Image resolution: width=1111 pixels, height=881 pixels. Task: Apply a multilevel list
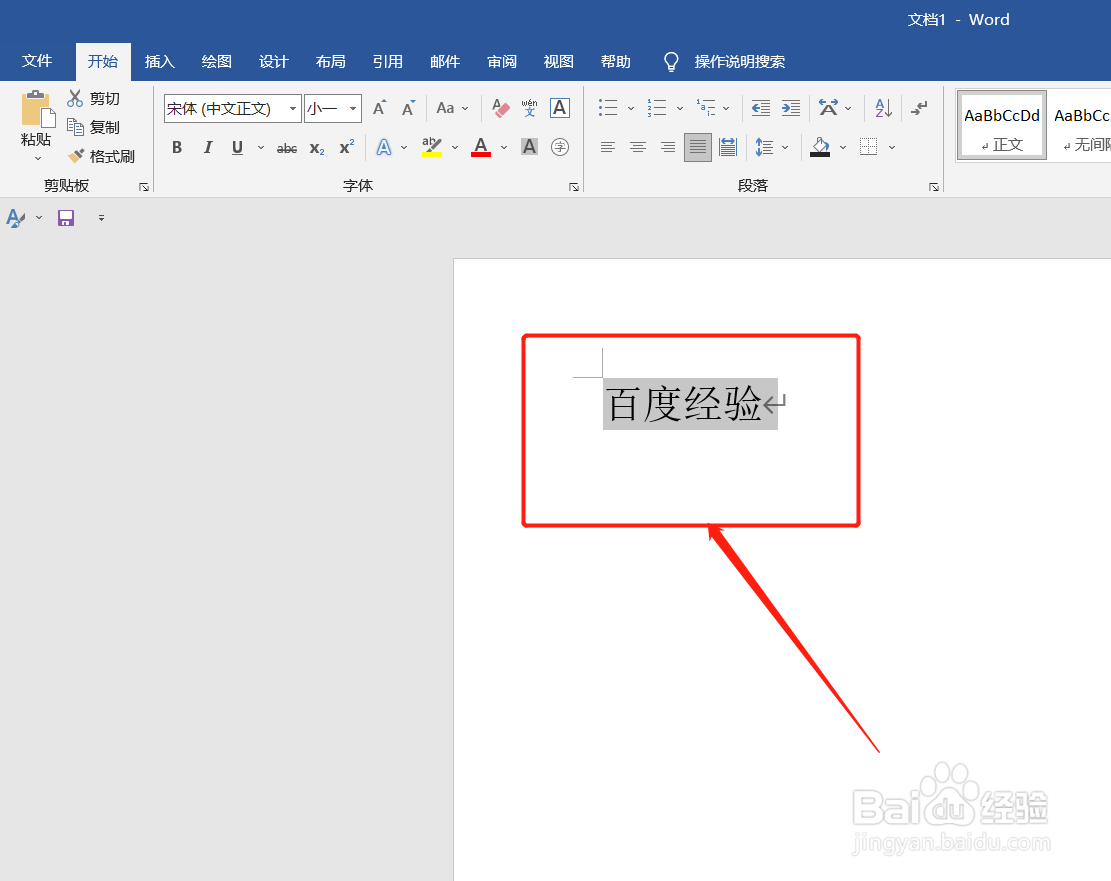pyautogui.click(x=706, y=108)
